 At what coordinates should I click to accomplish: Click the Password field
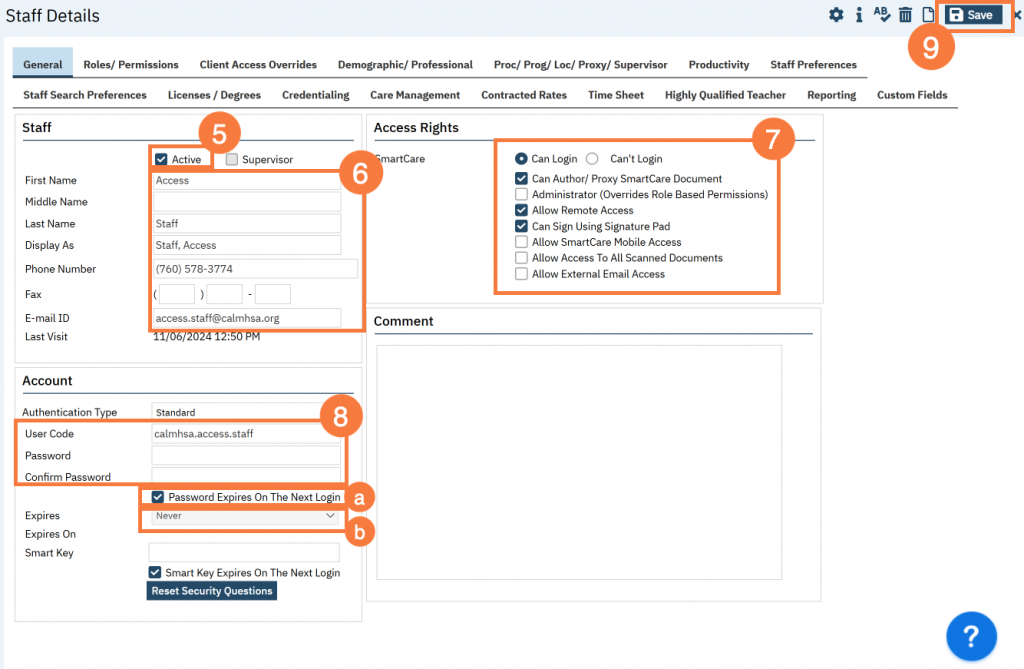point(246,455)
